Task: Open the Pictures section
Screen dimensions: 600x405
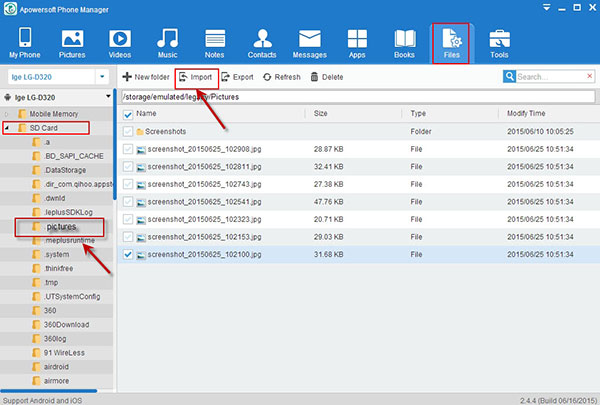Action: pyautogui.click(x=72, y=43)
